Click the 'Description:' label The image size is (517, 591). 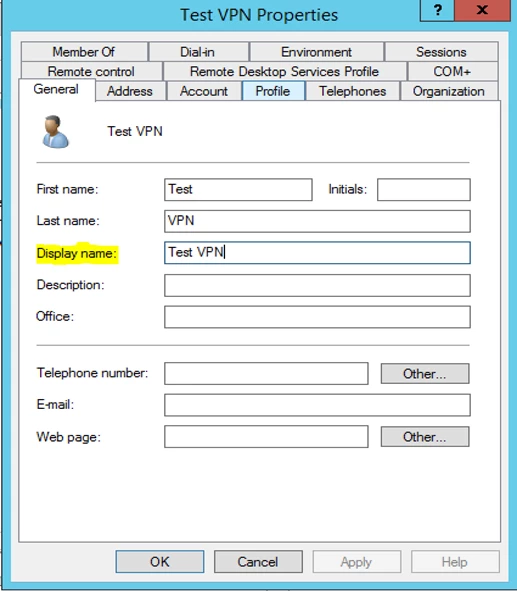tap(70, 285)
